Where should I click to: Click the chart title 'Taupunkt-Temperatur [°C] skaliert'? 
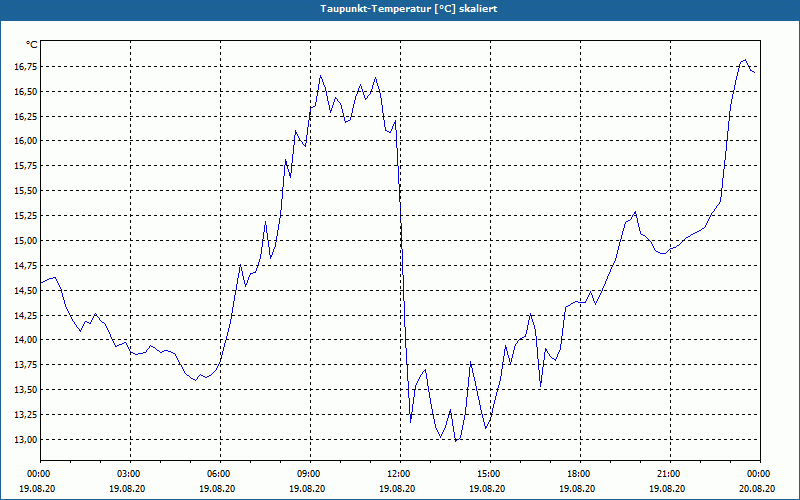coord(409,9)
